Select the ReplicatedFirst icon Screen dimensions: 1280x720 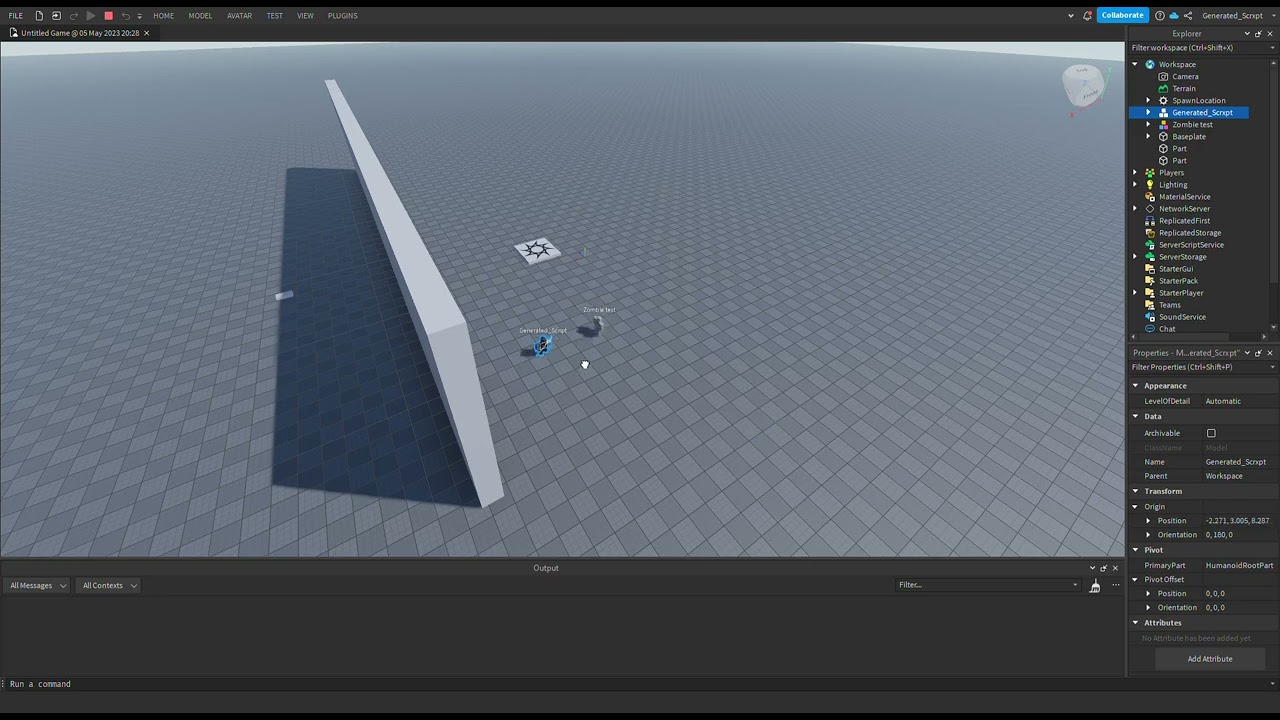(1150, 221)
